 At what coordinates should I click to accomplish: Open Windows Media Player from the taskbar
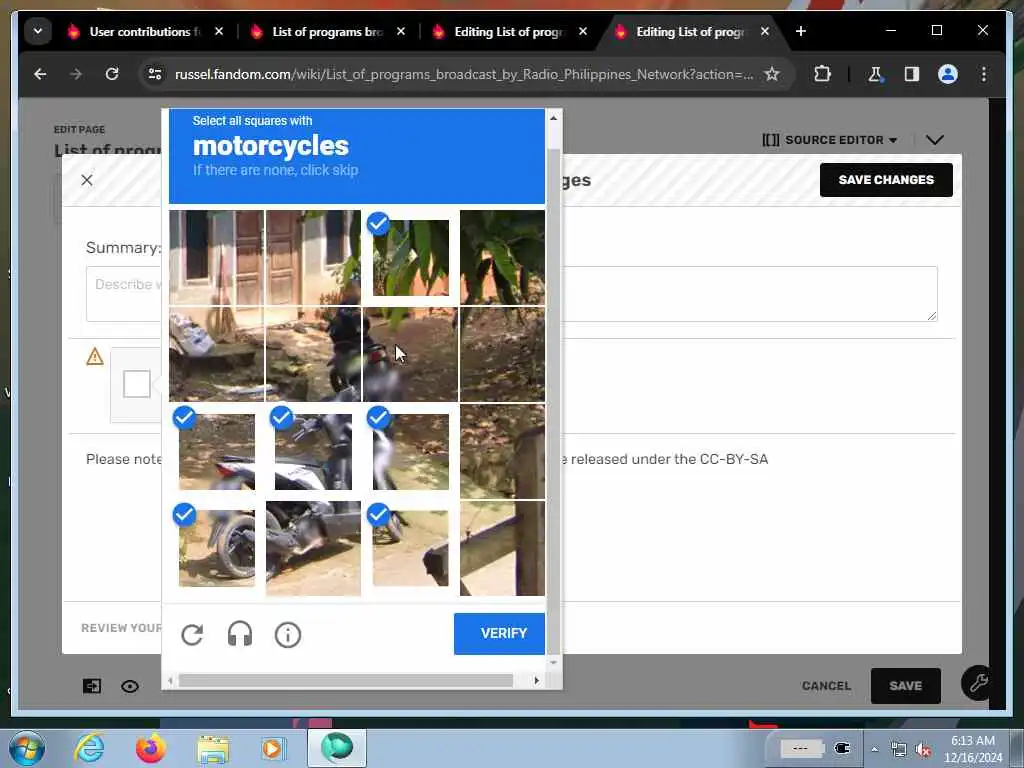click(272, 748)
